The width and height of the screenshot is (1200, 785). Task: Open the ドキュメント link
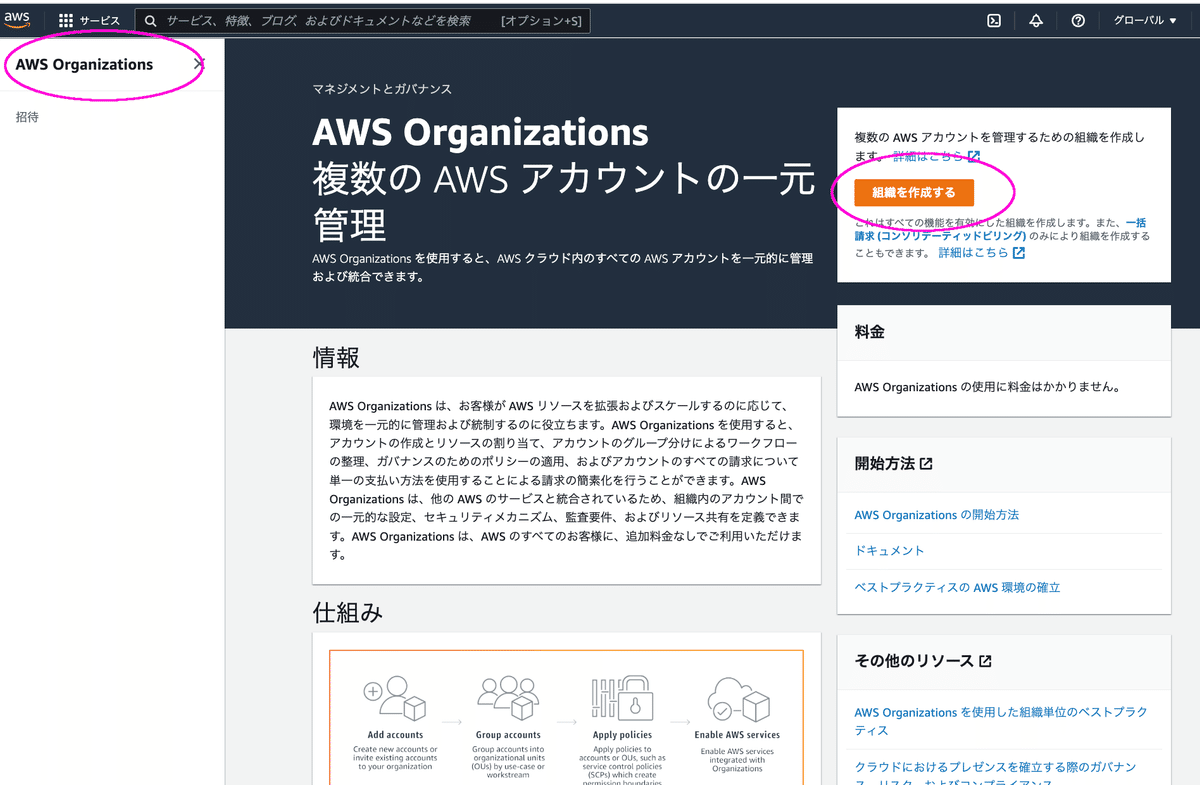(x=889, y=551)
